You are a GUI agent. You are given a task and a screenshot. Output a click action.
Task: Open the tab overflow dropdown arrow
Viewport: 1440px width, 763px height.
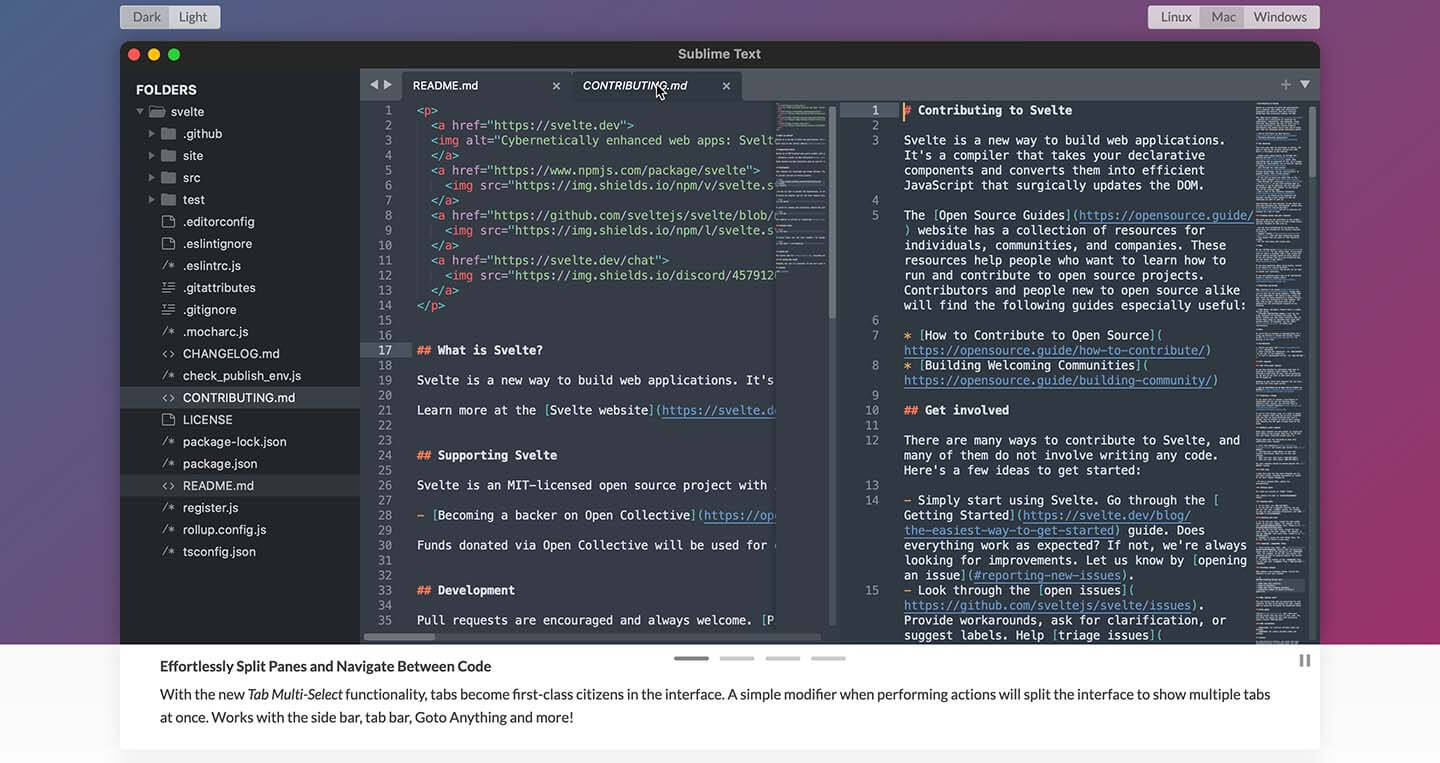1305,85
